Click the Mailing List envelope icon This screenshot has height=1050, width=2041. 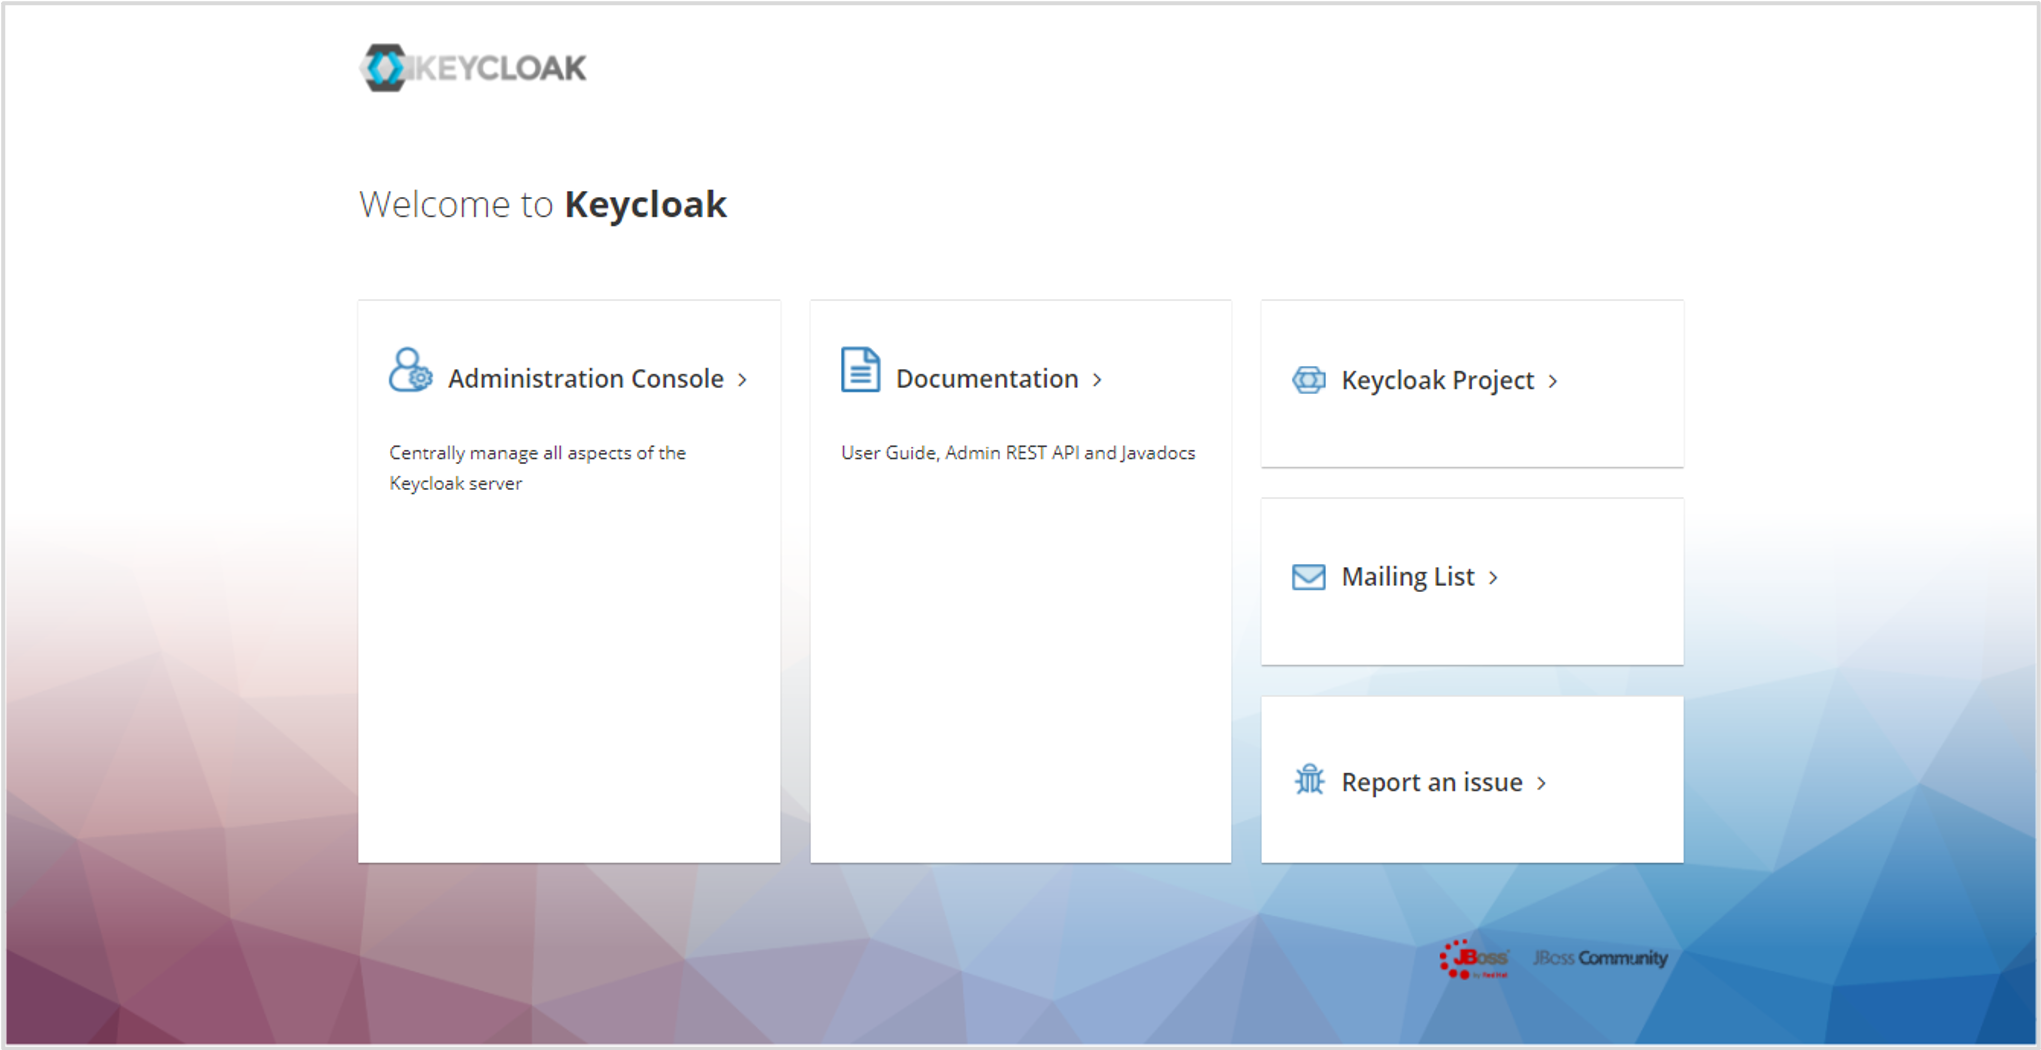tap(1309, 577)
